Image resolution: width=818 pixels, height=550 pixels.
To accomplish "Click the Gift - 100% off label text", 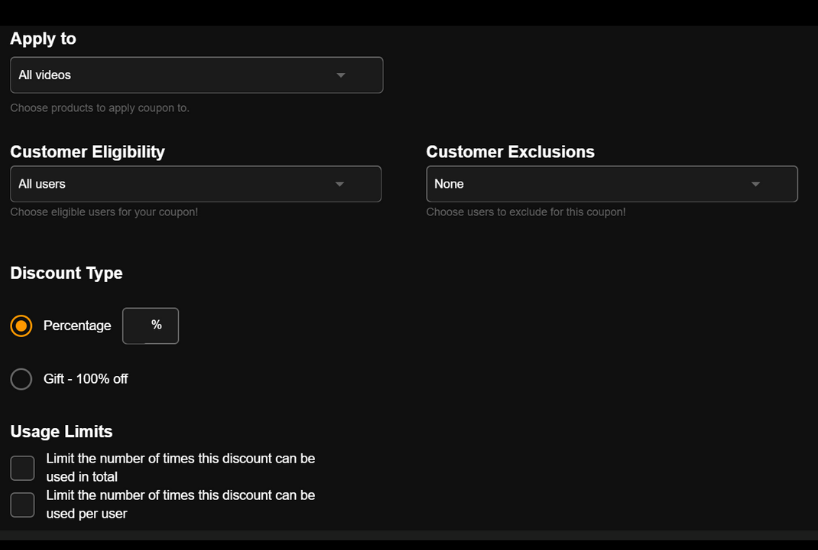I will (86, 379).
